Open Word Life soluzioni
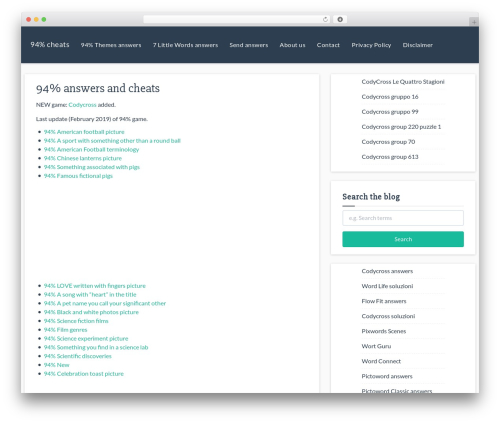The image size is (500, 423). [387, 286]
